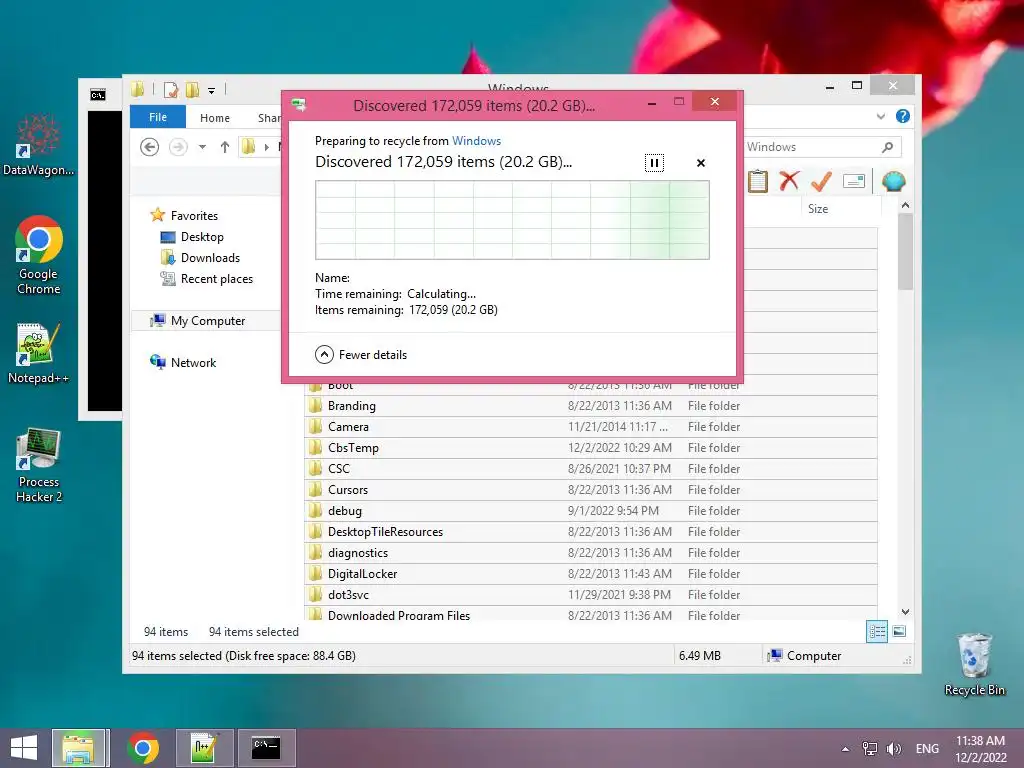Screen dimensions: 1024x768
Task: Select the Cursors folder
Action: 590,489
